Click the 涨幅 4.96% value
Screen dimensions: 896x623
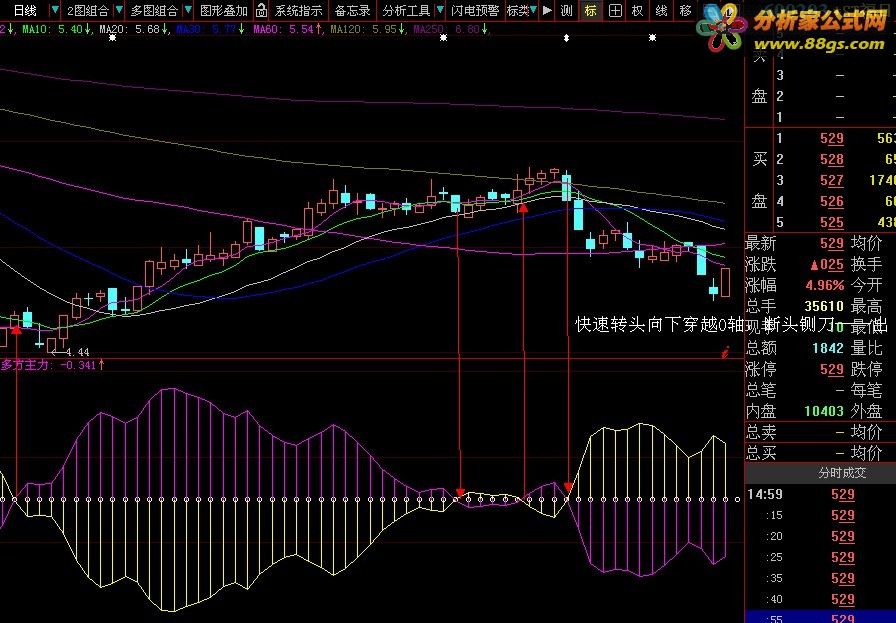click(825, 285)
